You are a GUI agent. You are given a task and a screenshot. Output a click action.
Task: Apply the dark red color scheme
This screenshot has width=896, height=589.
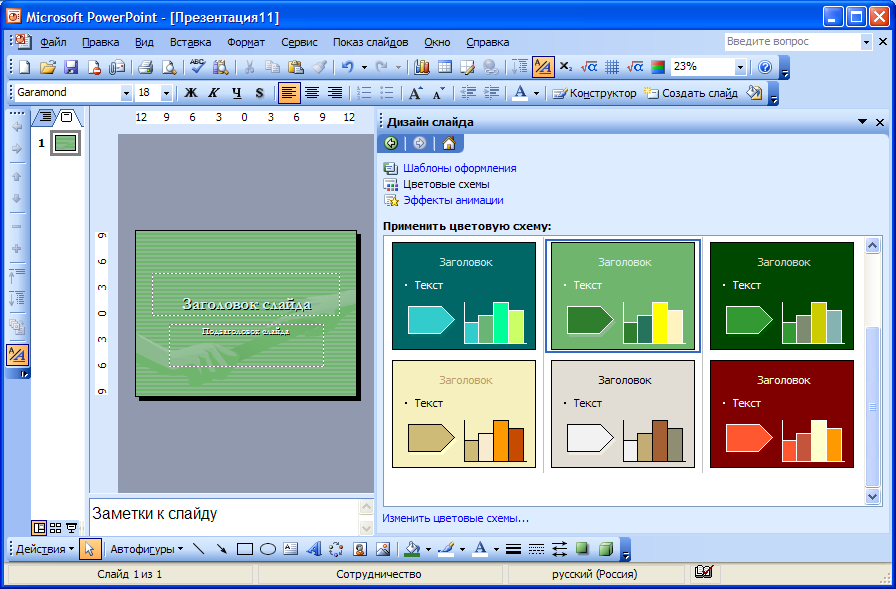(782, 414)
